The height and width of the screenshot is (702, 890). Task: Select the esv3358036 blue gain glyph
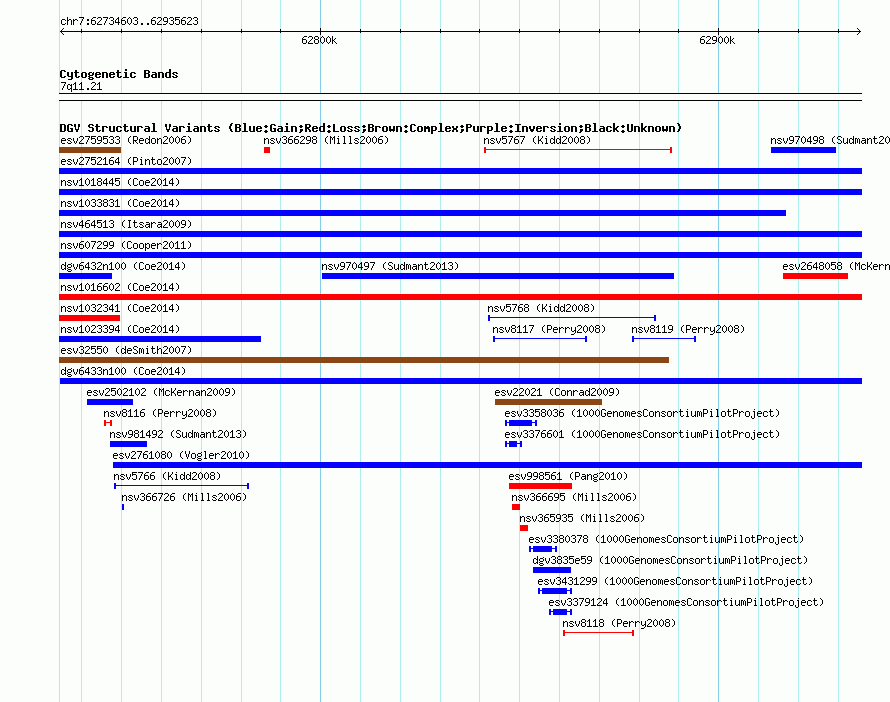coord(521,423)
